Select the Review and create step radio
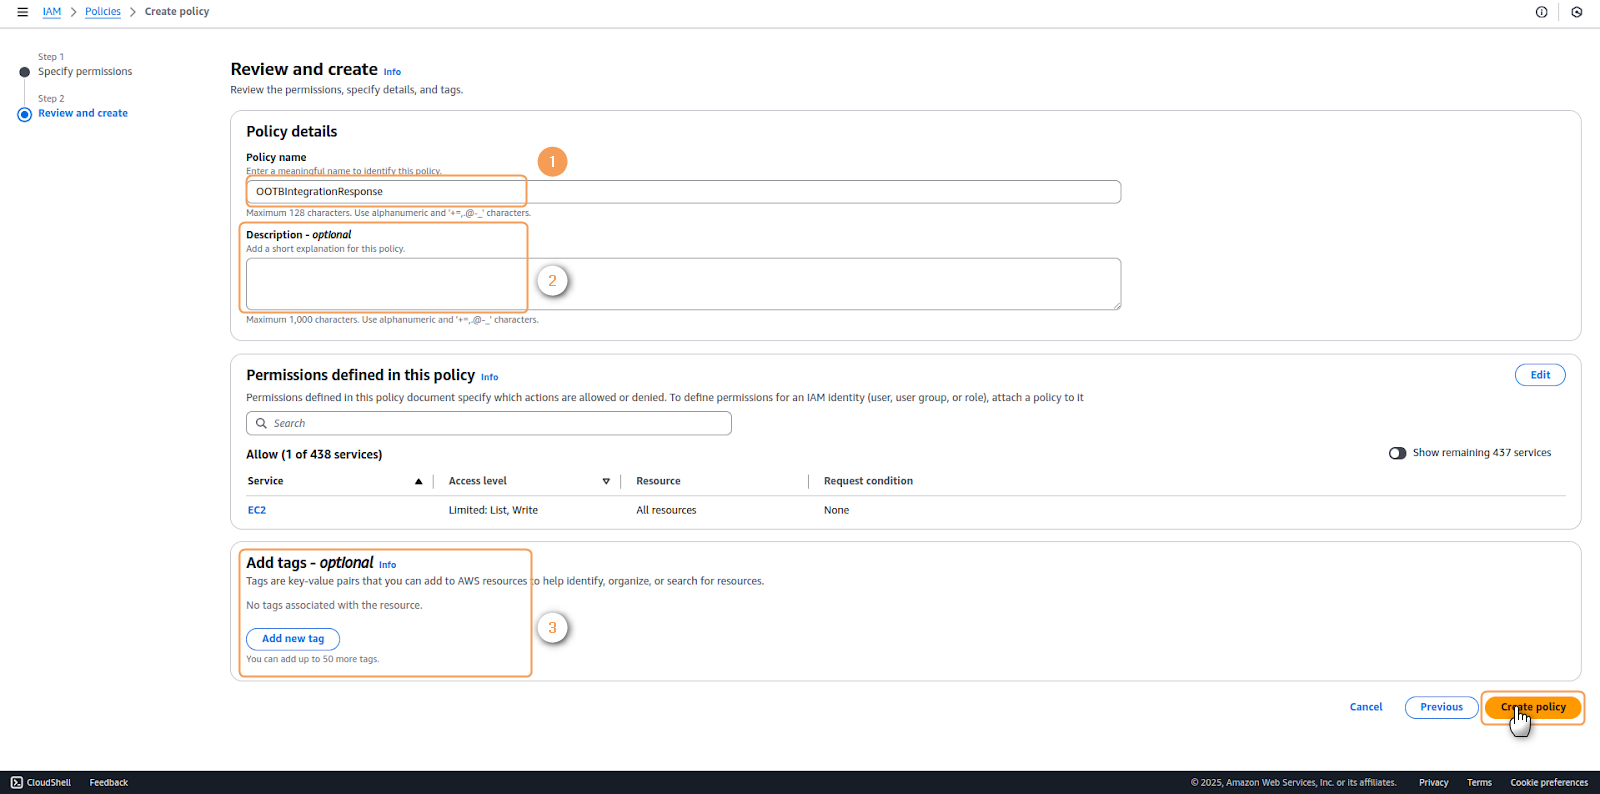The image size is (1600, 794). [25, 114]
